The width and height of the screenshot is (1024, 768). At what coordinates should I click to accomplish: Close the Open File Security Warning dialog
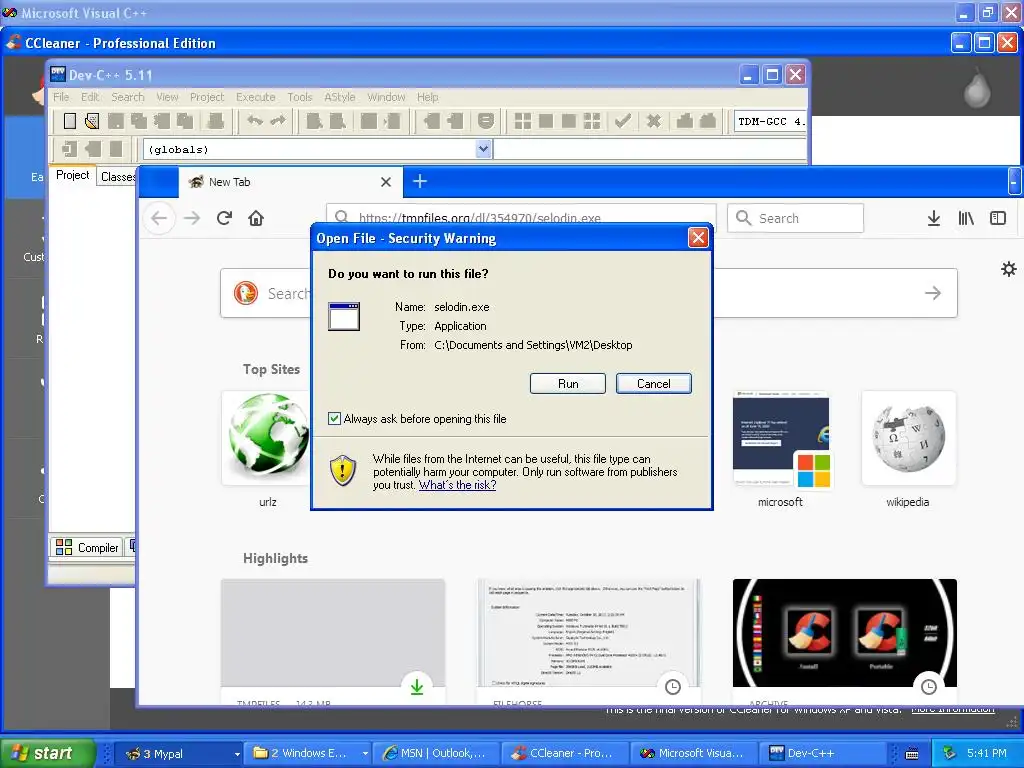[x=698, y=238]
